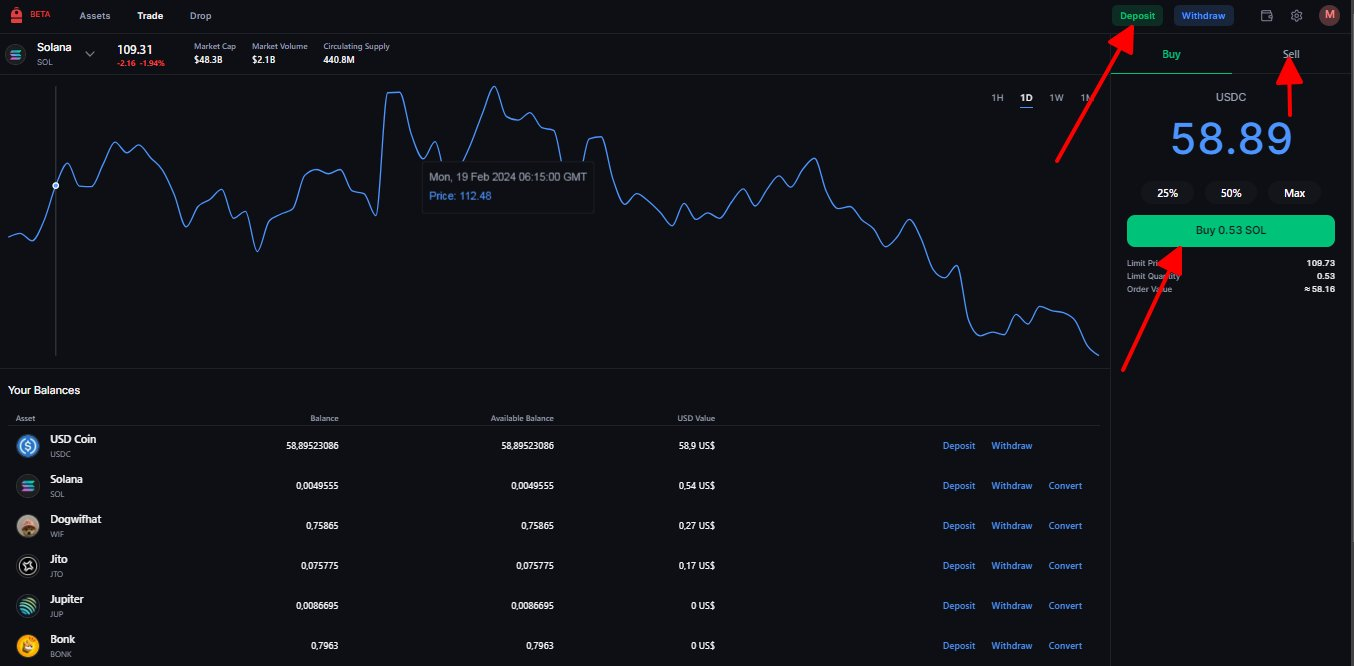This screenshot has width=1354, height=666.
Task: Expand the Solana market selector chevron
Action: click(90, 54)
